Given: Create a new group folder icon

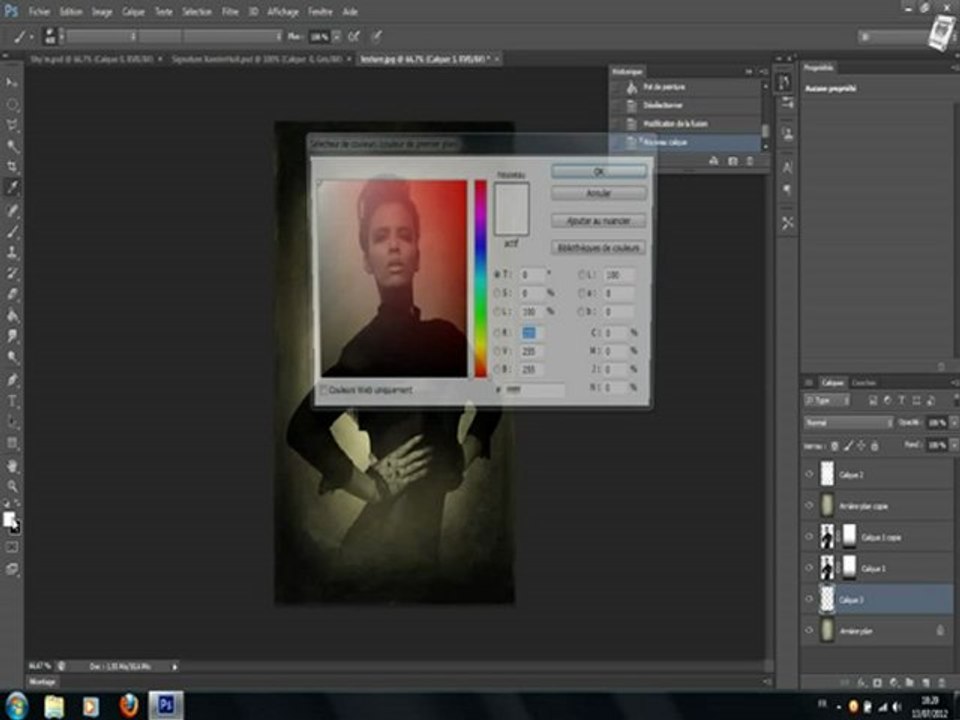Looking at the screenshot, I should tap(910, 682).
